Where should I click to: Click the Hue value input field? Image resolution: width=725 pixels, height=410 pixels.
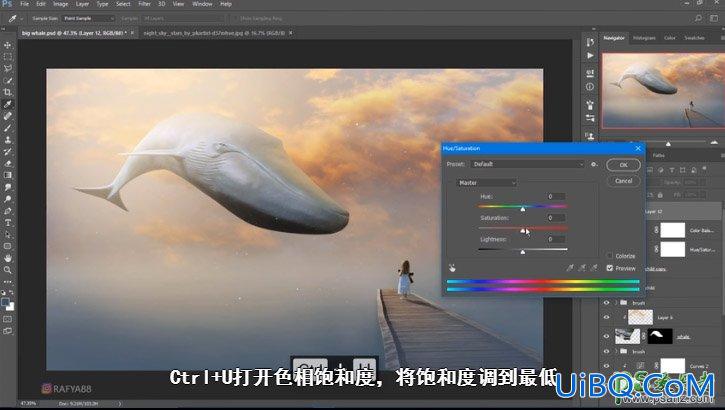555,196
